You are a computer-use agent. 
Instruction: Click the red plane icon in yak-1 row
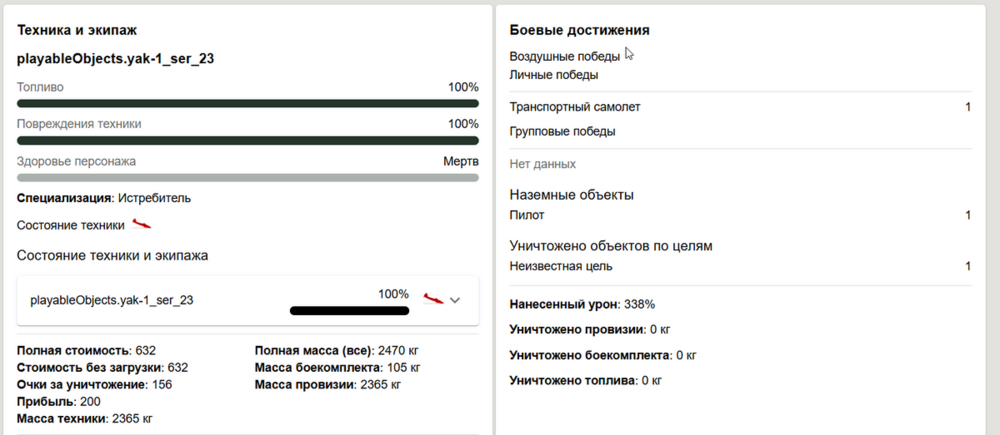point(433,298)
